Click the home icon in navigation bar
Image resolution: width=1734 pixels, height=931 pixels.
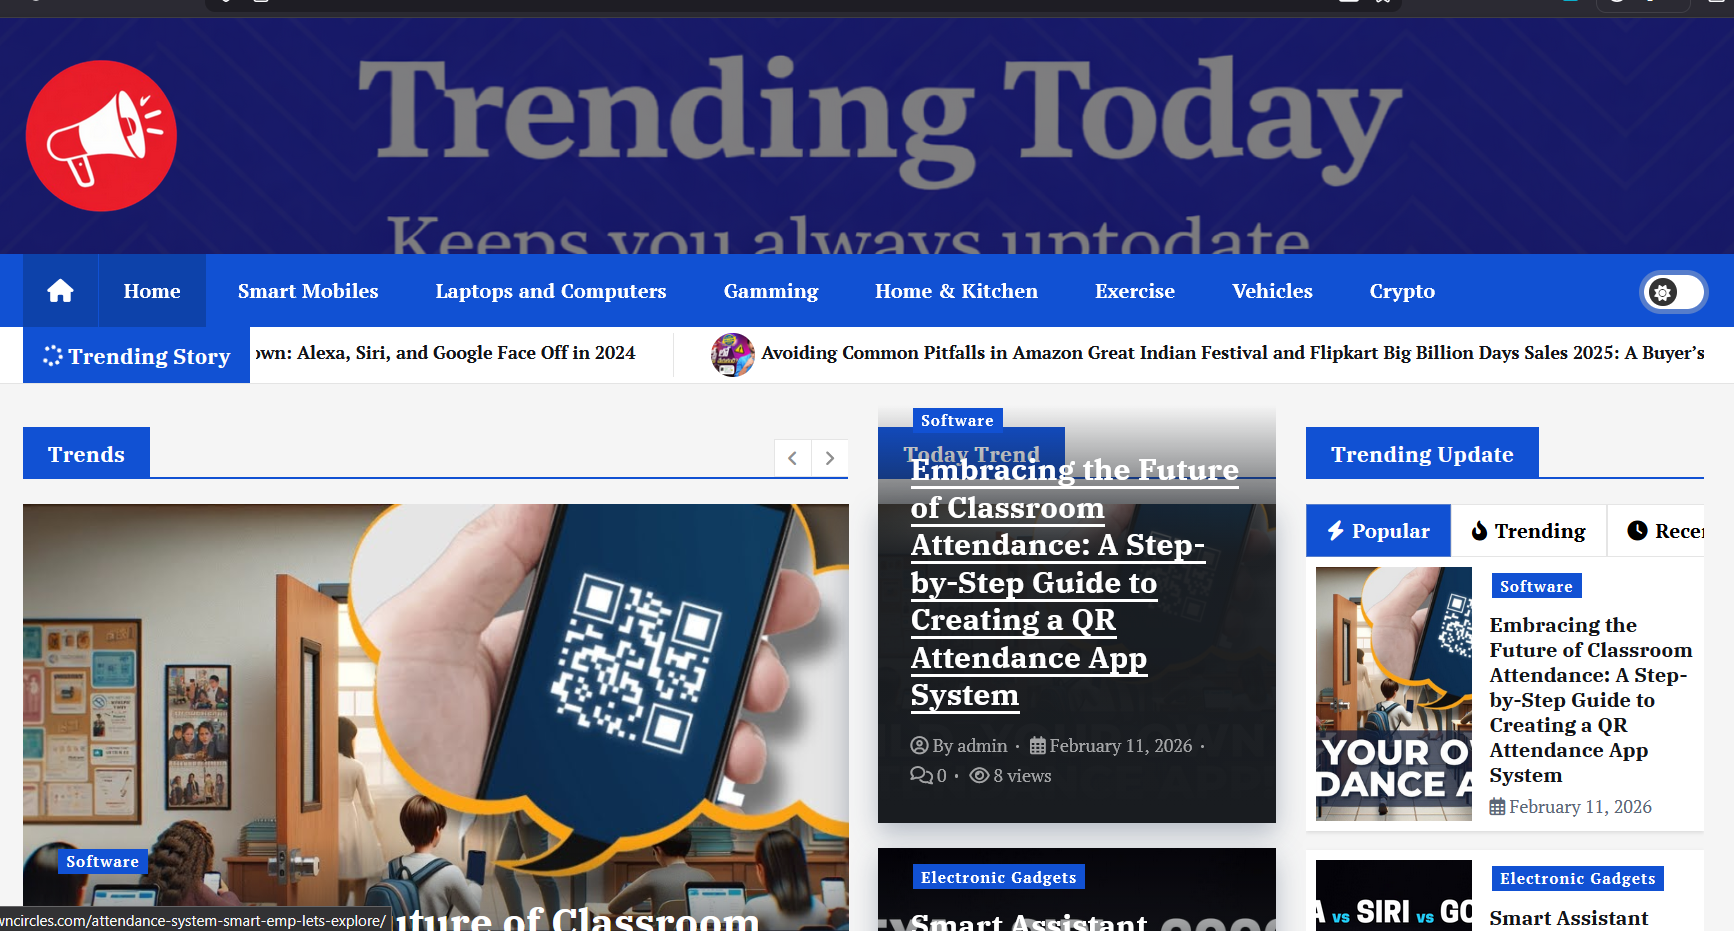pyautogui.click(x=60, y=291)
